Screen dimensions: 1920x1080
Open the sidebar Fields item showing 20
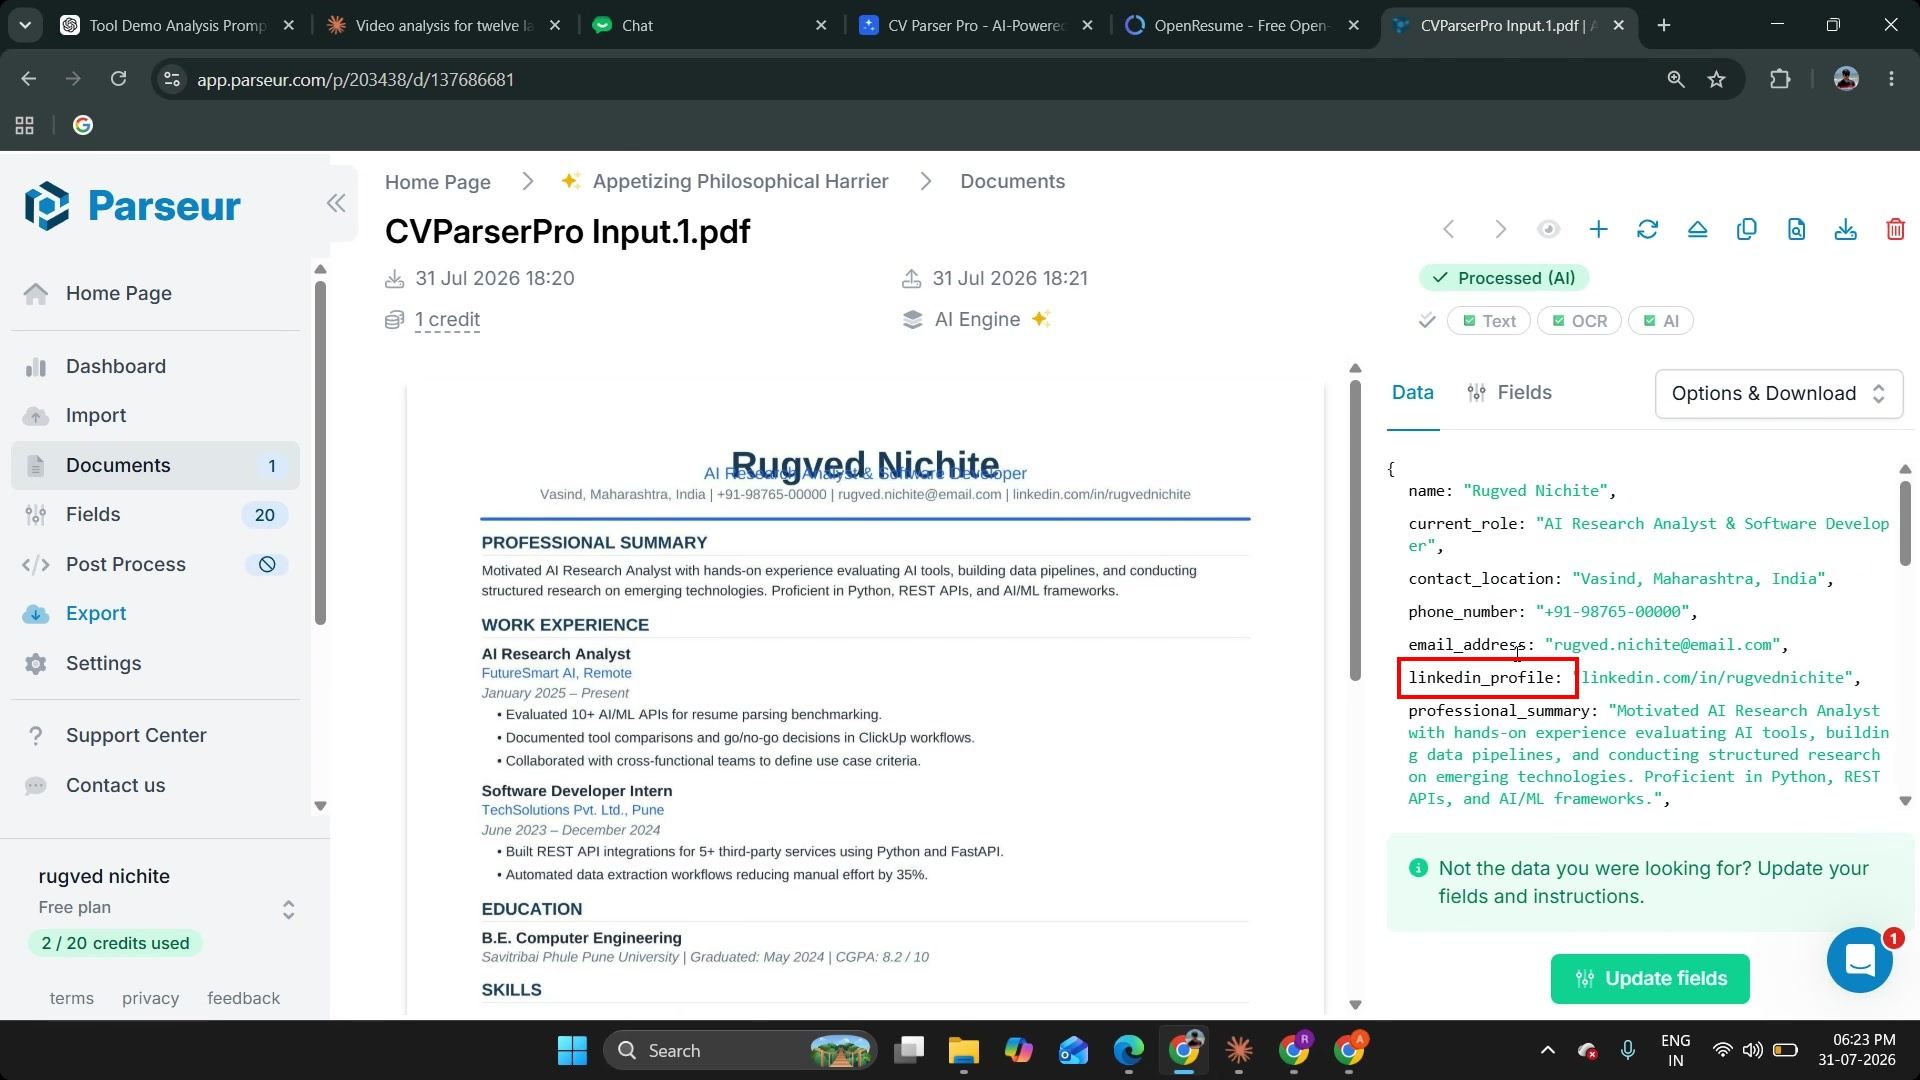155,515
